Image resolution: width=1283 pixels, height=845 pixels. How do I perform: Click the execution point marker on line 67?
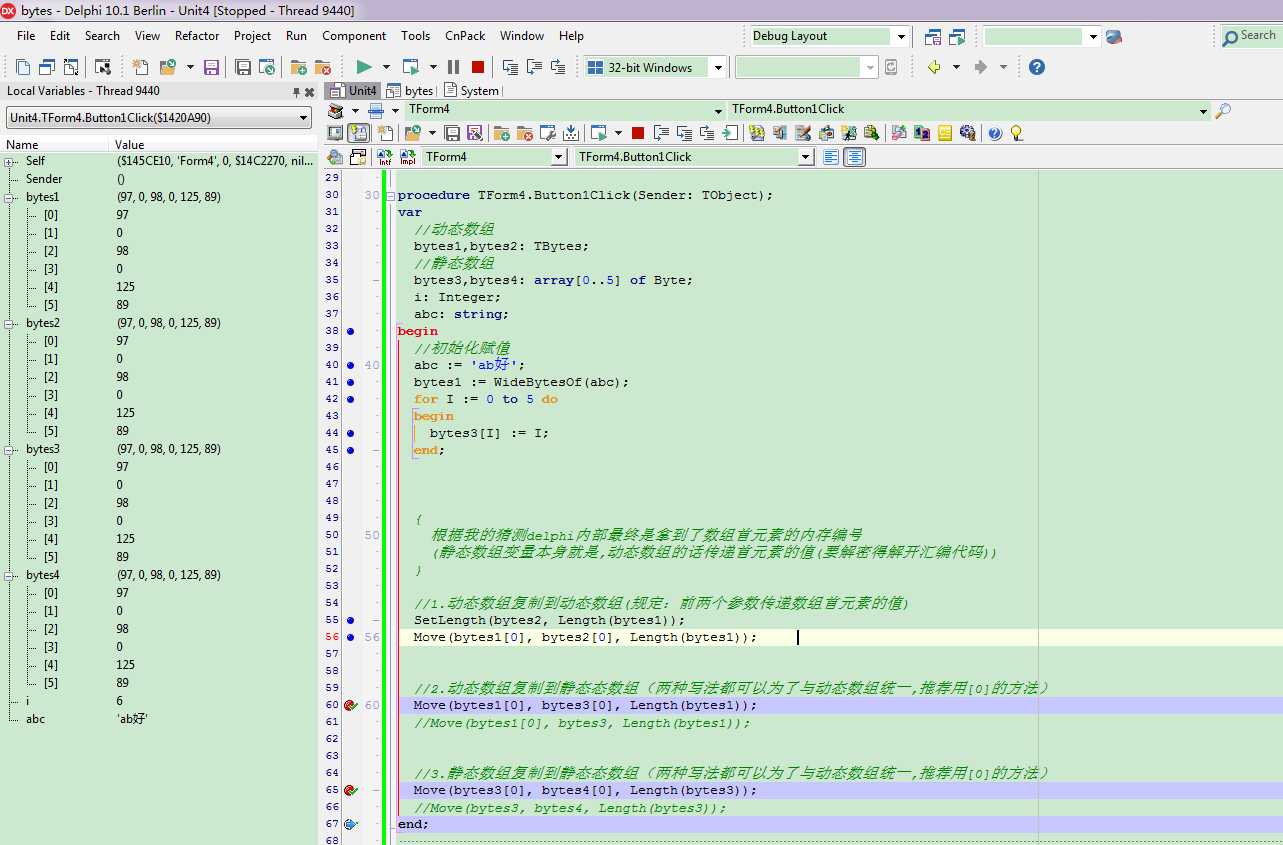click(350, 824)
